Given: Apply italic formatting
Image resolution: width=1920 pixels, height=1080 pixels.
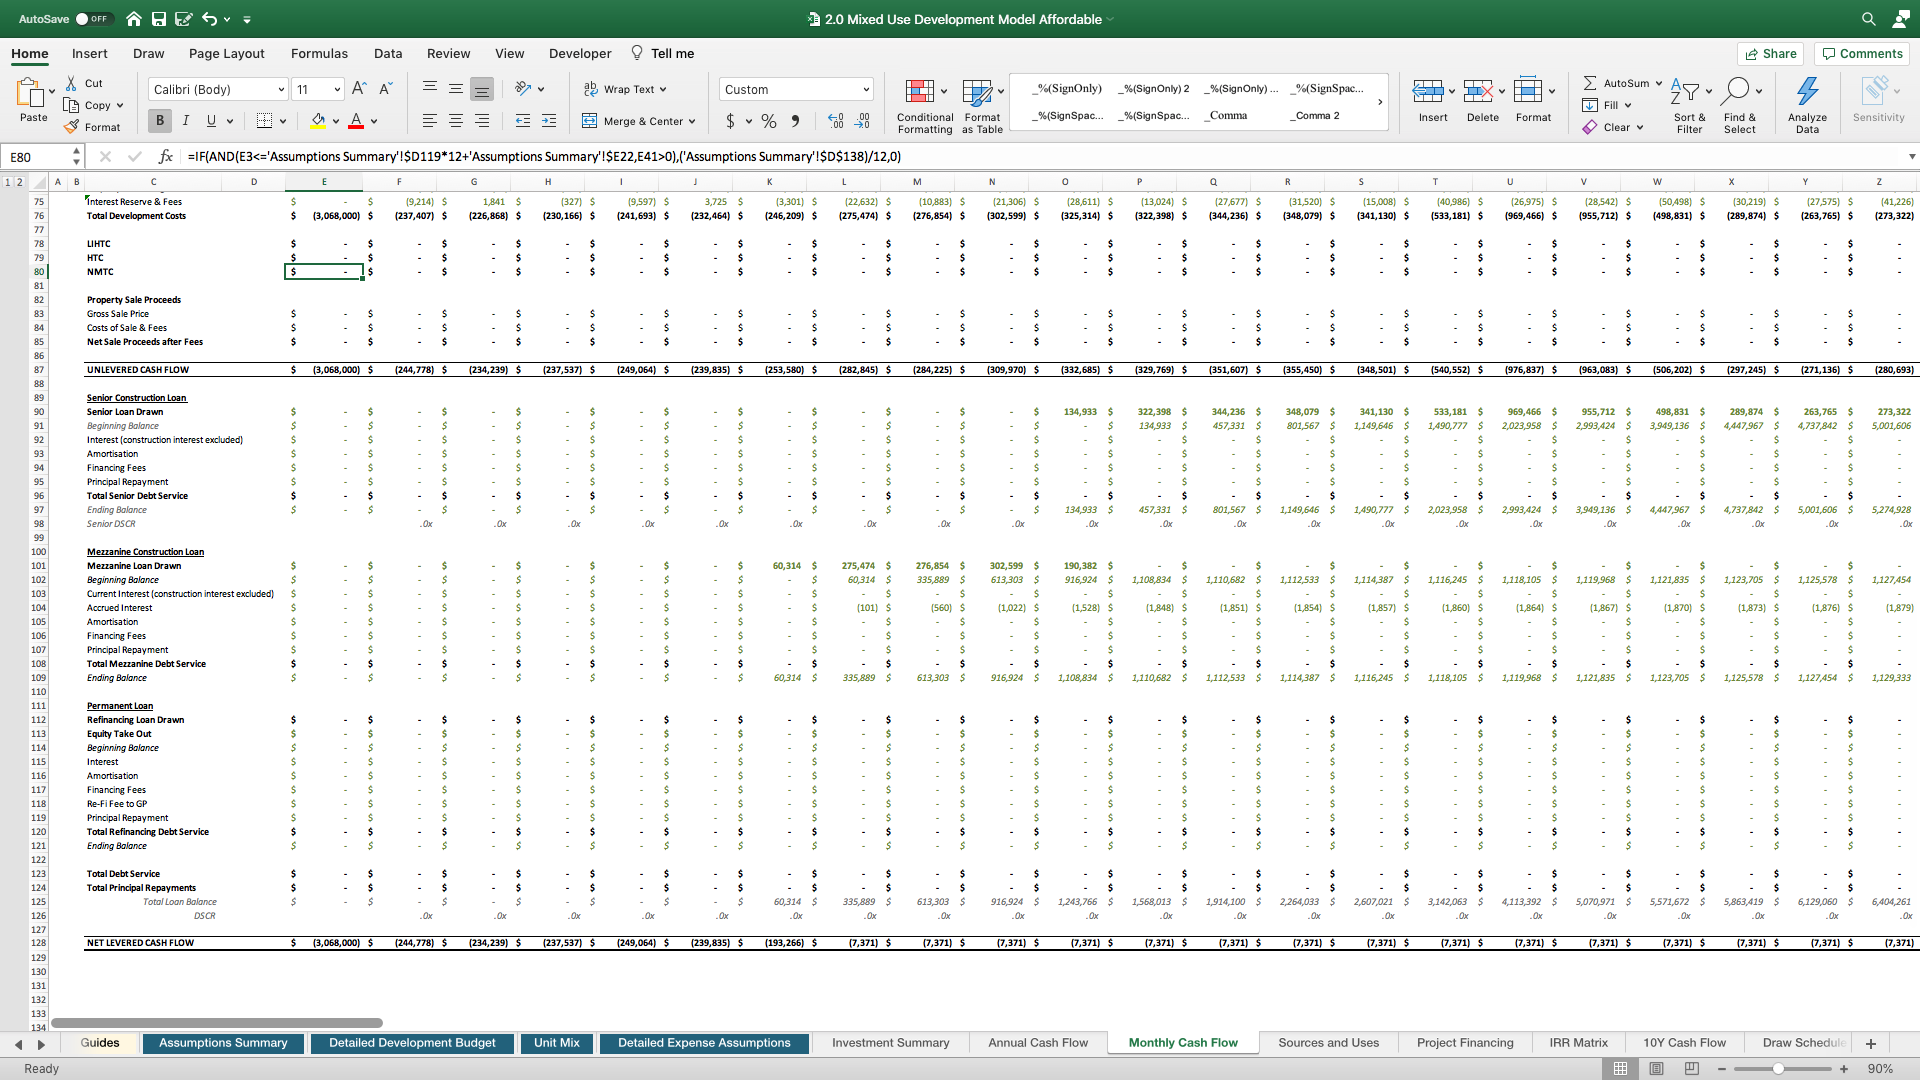Looking at the screenshot, I should pos(185,121).
